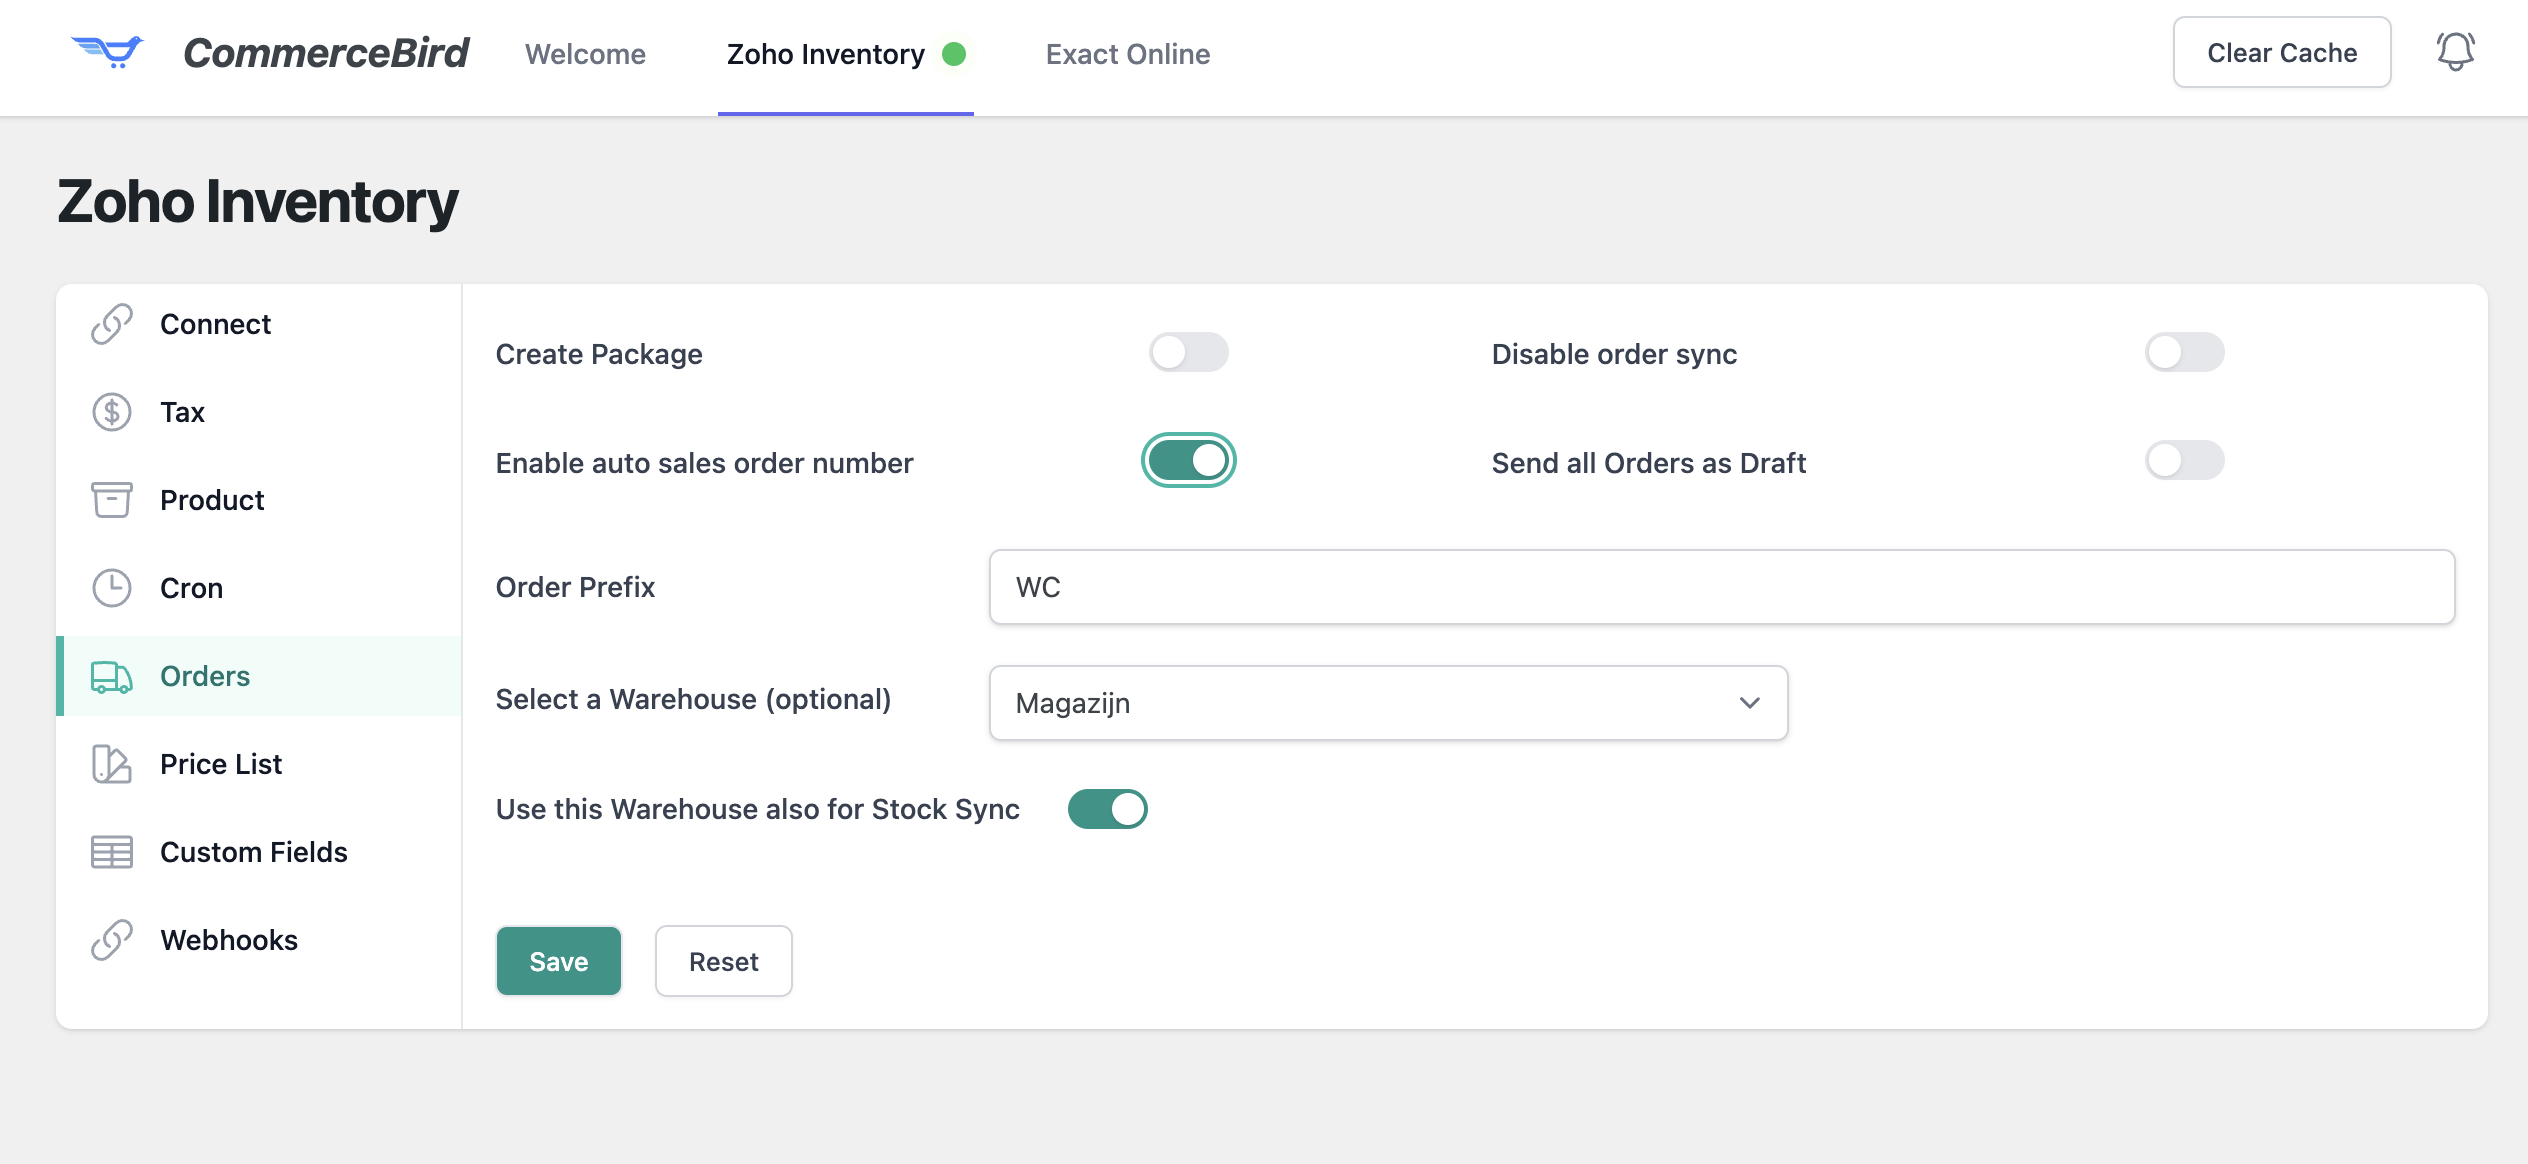2528x1164 pixels.
Task: Toggle Send all Orders as Draft
Action: pos(2184,460)
